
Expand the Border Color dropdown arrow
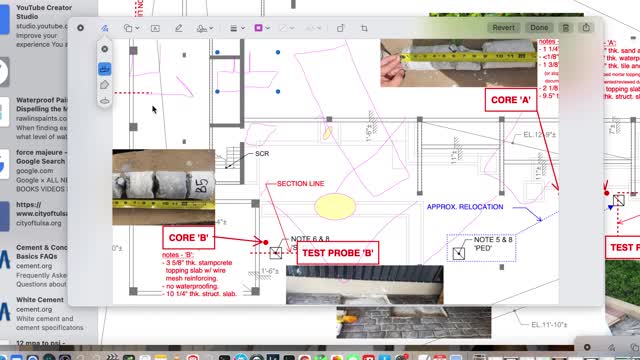pos(268,28)
